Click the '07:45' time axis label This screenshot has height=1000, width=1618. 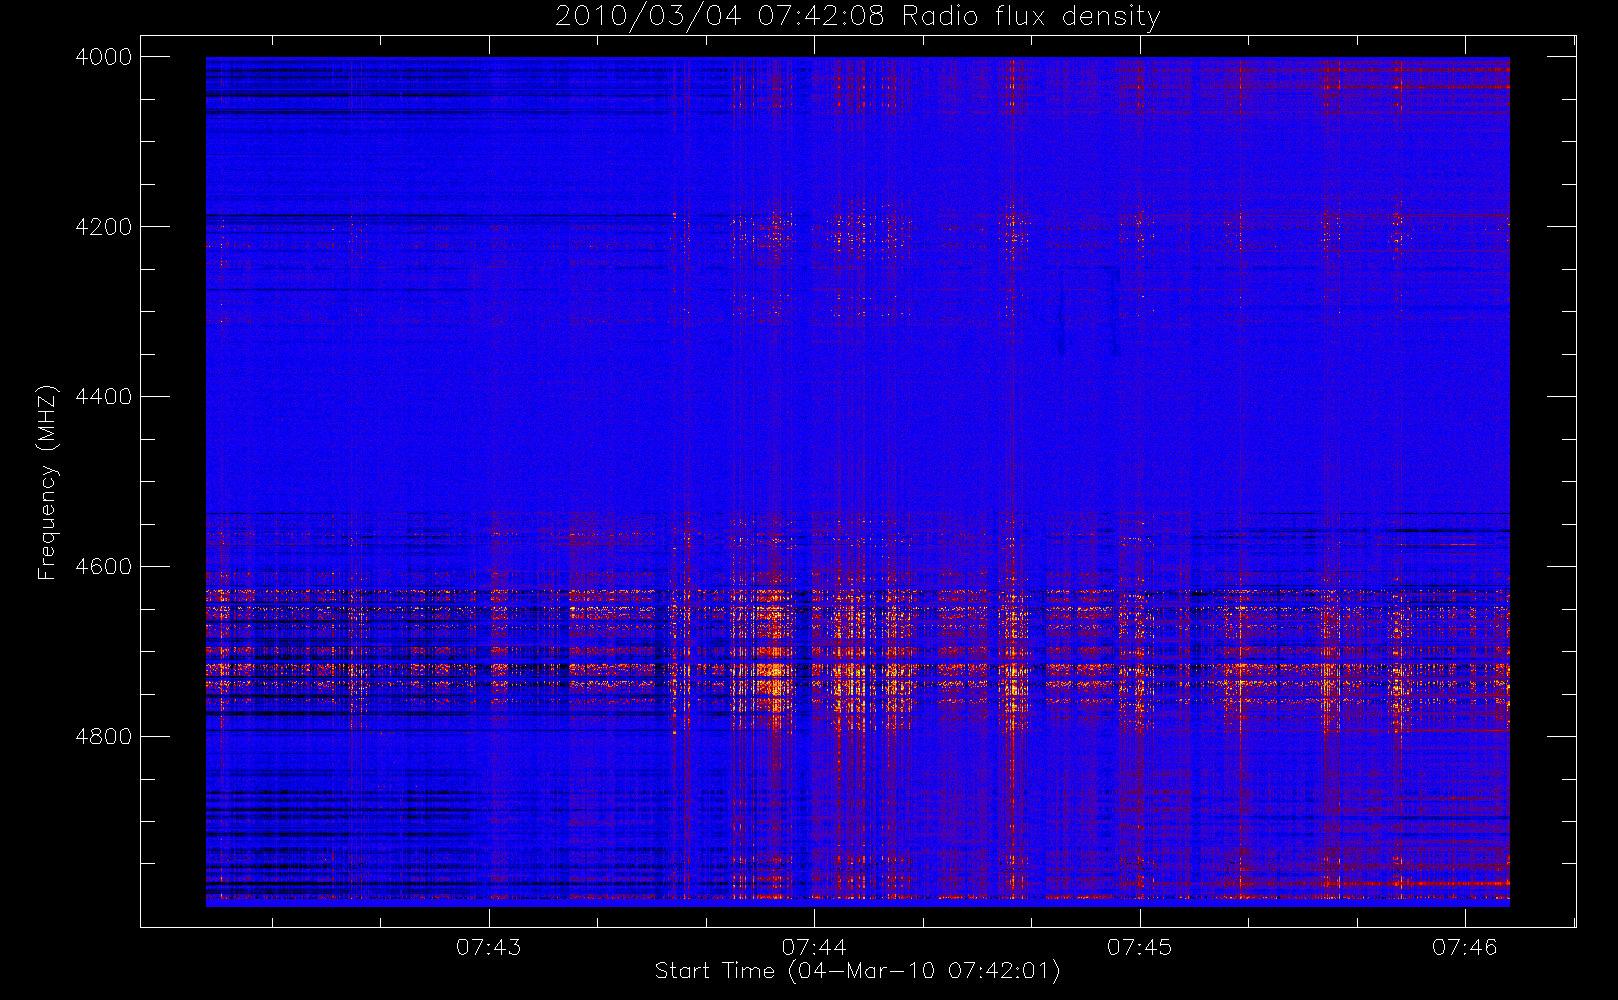click(x=1139, y=947)
